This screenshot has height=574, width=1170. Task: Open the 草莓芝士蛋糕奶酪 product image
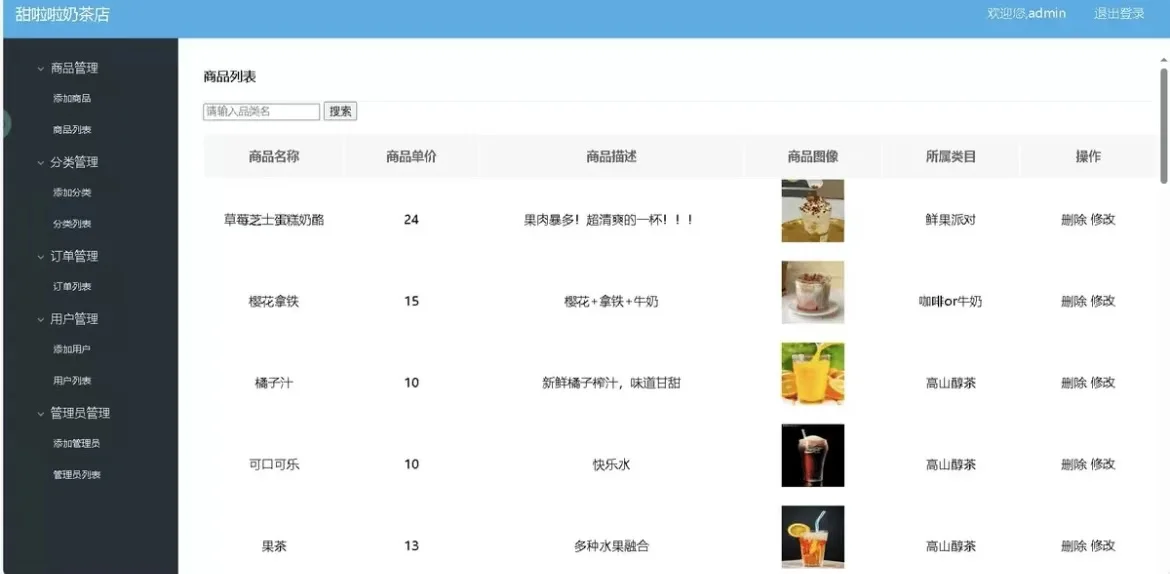point(813,210)
